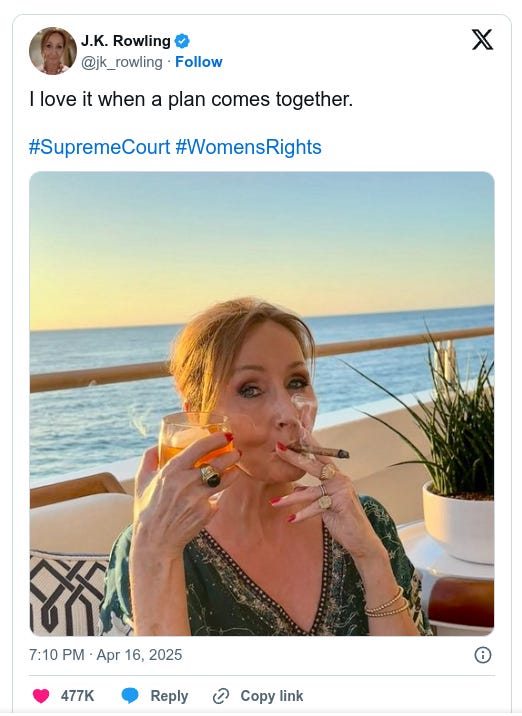Follow the account via the Follow link

click(199, 62)
